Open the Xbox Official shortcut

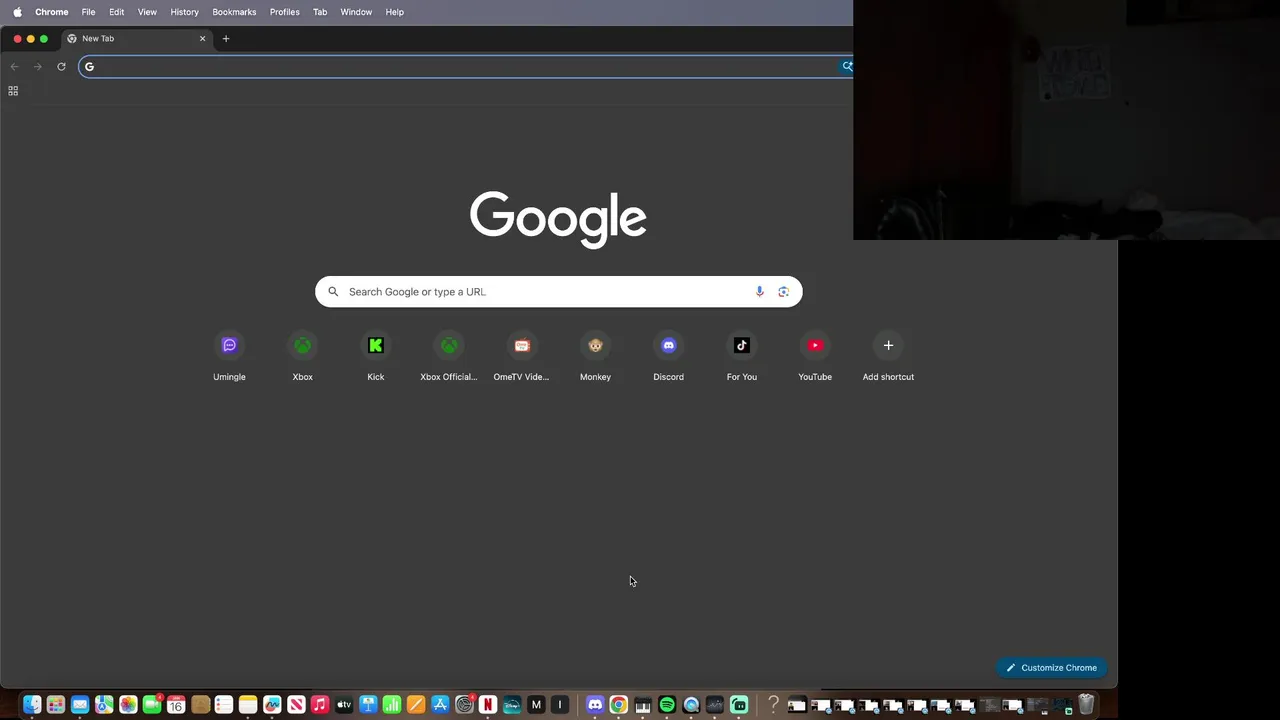[449, 357]
